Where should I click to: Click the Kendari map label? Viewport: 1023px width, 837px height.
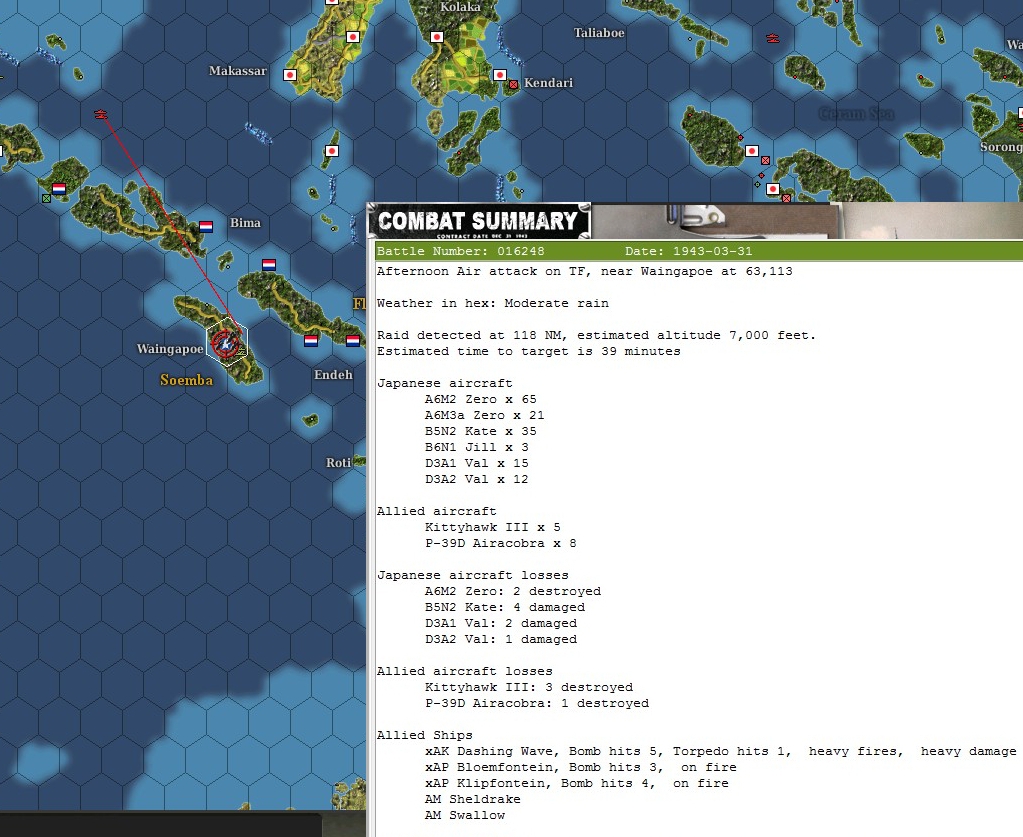(x=548, y=83)
